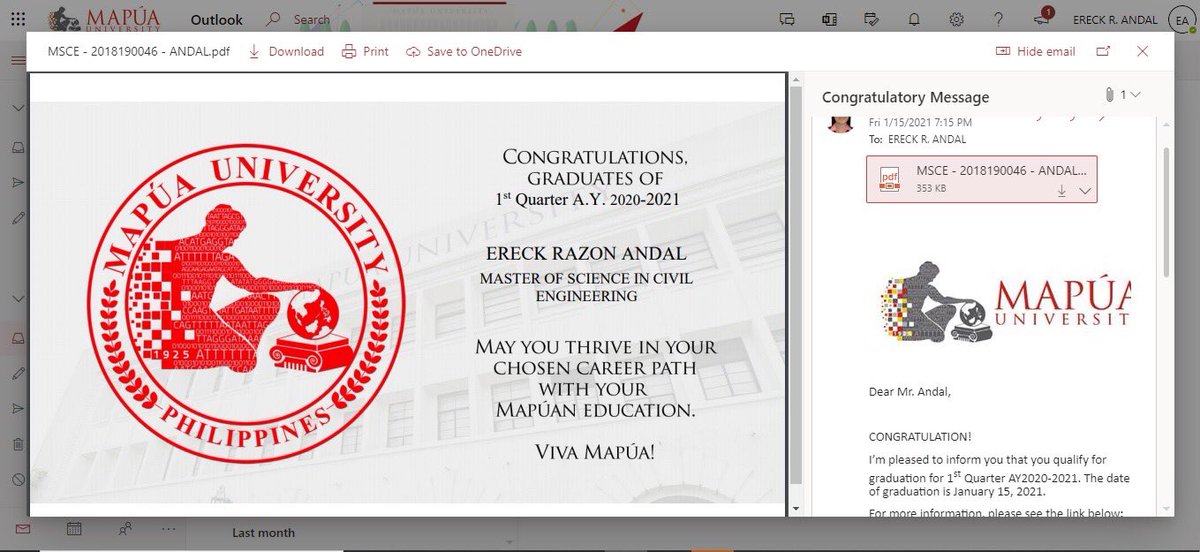This screenshot has width=1200, height=552.
Task: Open the My Day tasks icon
Action: 871,19
